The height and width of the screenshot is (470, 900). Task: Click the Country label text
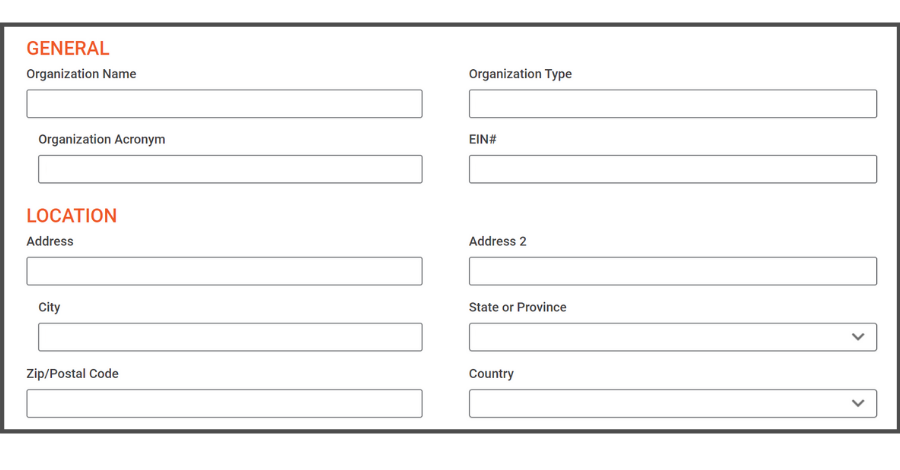click(x=491, y=374)
